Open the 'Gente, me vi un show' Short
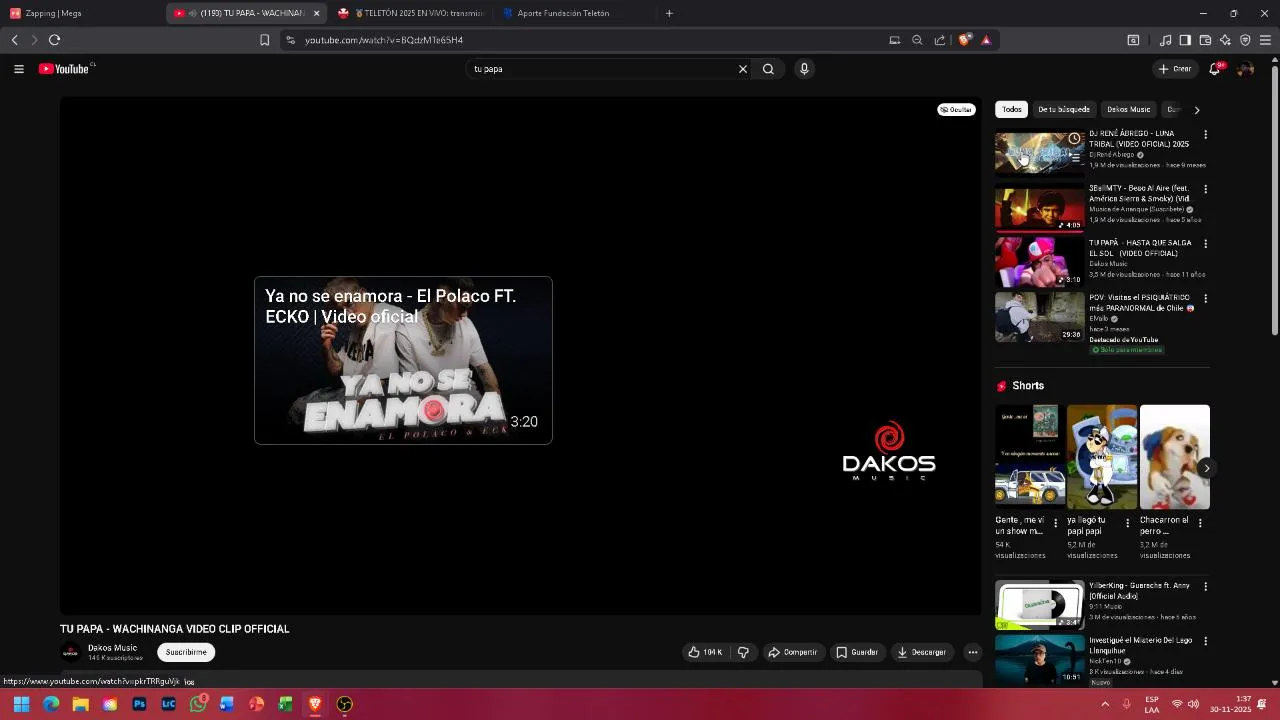This screenshot has height=720, width=1280. pyautogui.click(x=1030, y=457)
